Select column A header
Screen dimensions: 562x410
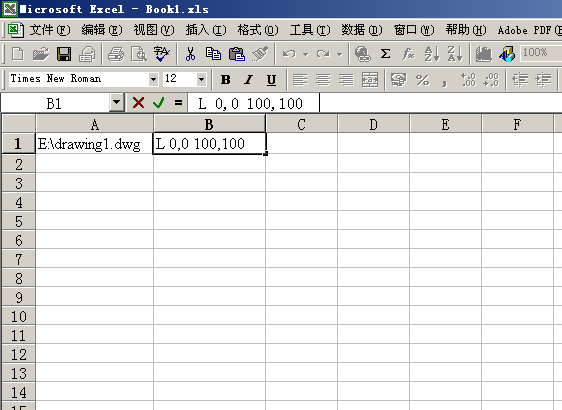pyautogui.click(x=95, y=124)
